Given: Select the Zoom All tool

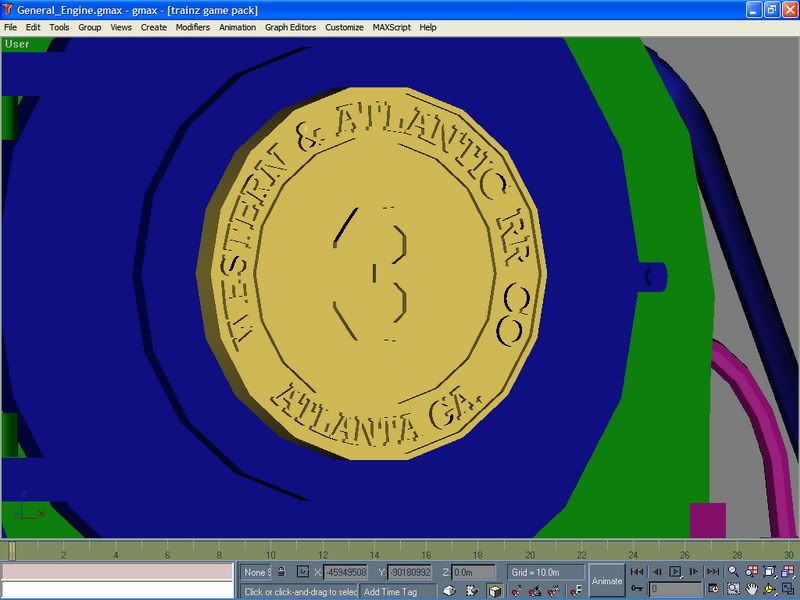Looking at the screenshot, I should click(x=751, y=571).
